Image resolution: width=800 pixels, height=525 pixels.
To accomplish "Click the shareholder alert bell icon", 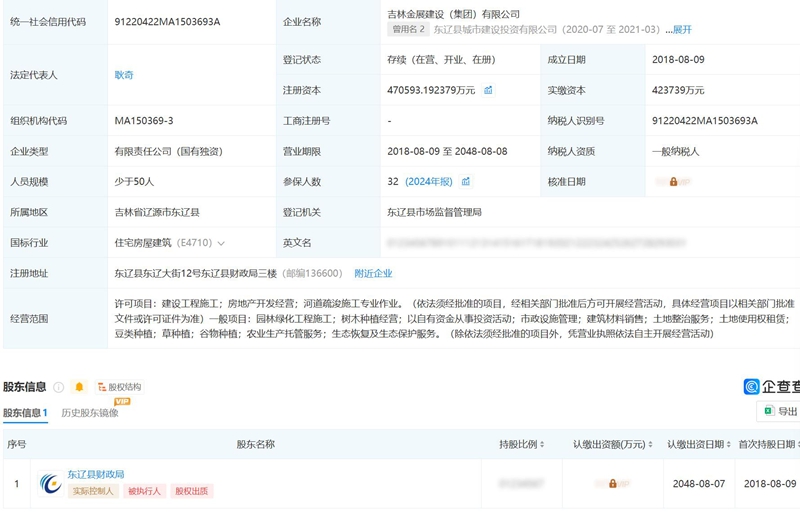I will [79, 387].
